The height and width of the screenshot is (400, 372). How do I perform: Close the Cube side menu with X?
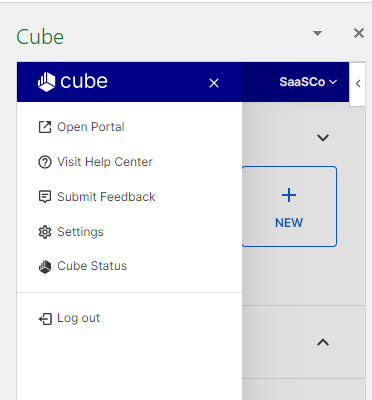[214, 83]
